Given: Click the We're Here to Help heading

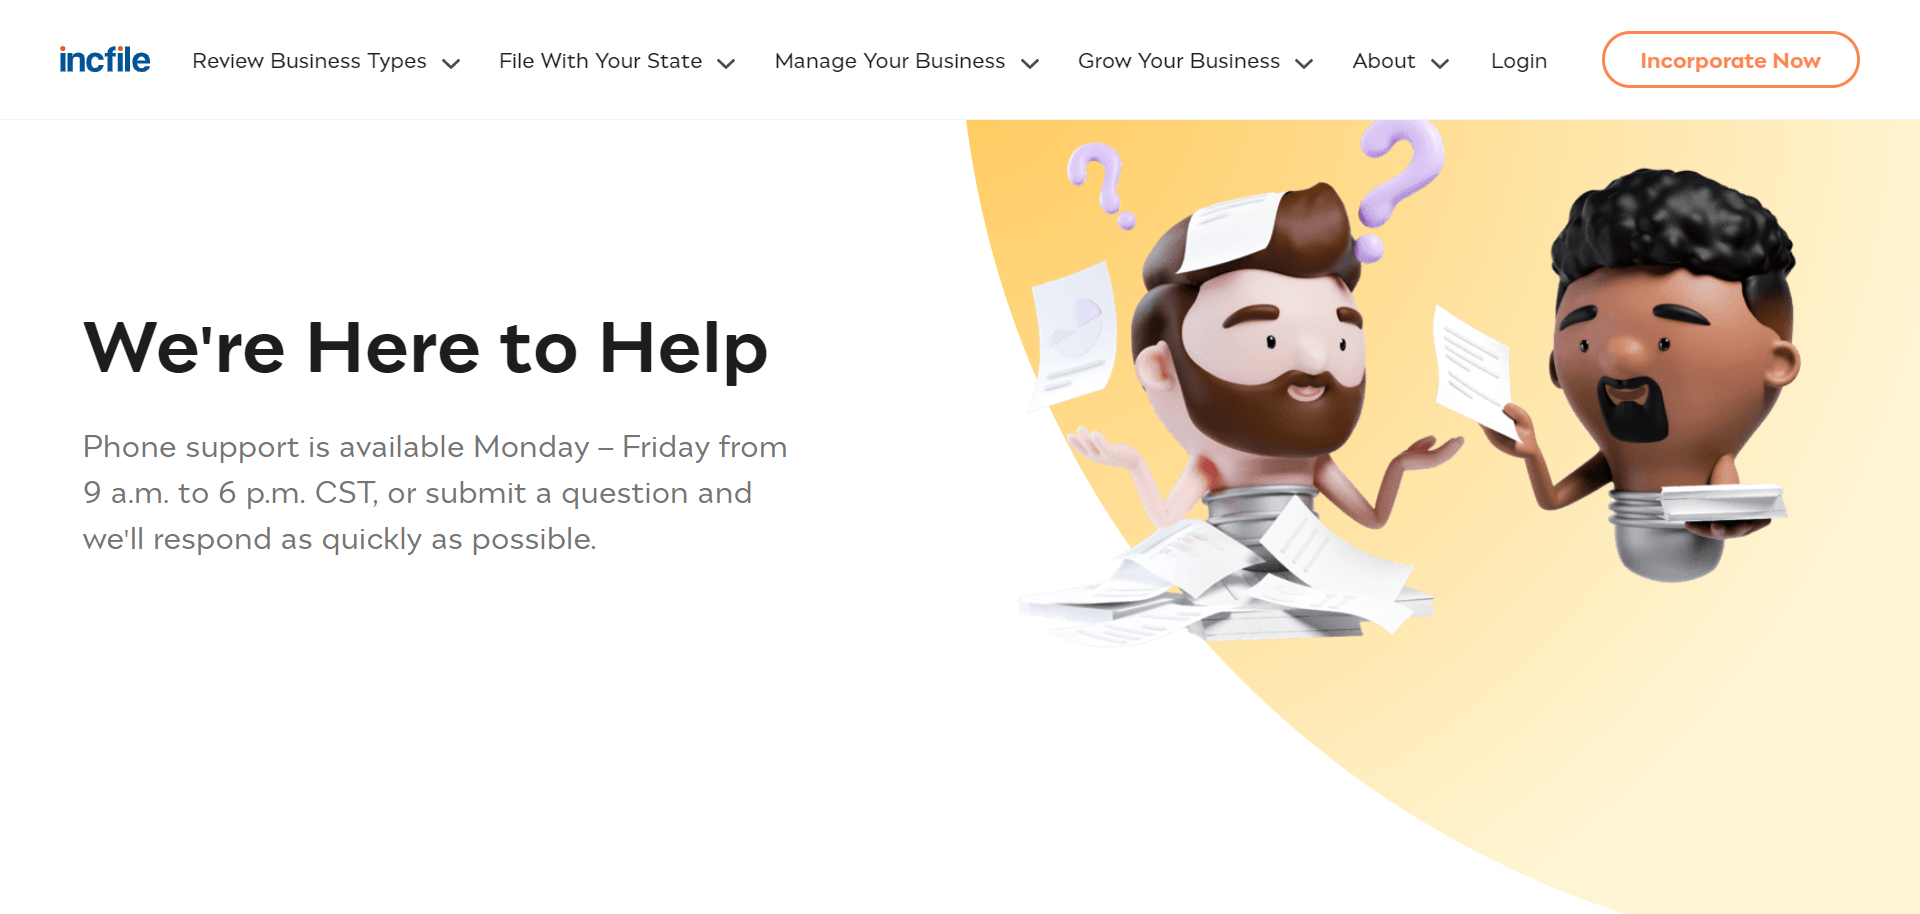Looking at the screenshot, I should click(x=426, y=348).
